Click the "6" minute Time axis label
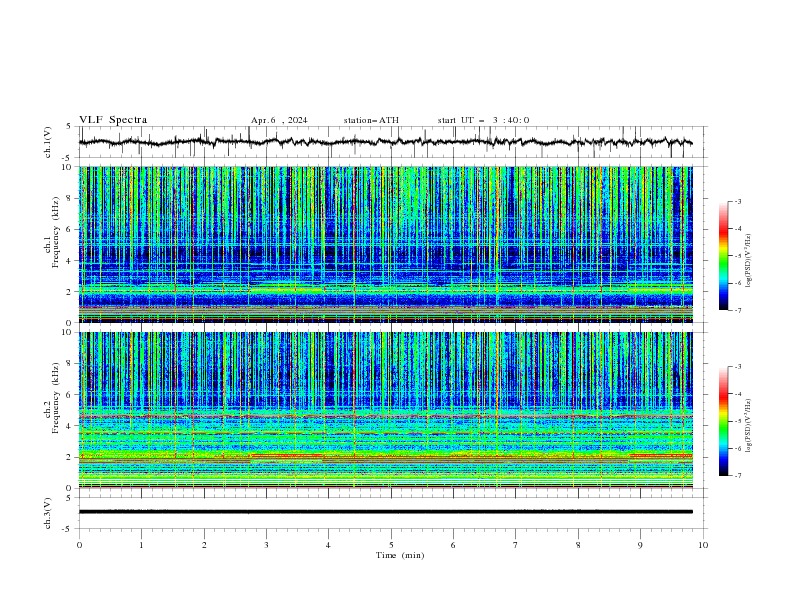 [x=453, y=545]
